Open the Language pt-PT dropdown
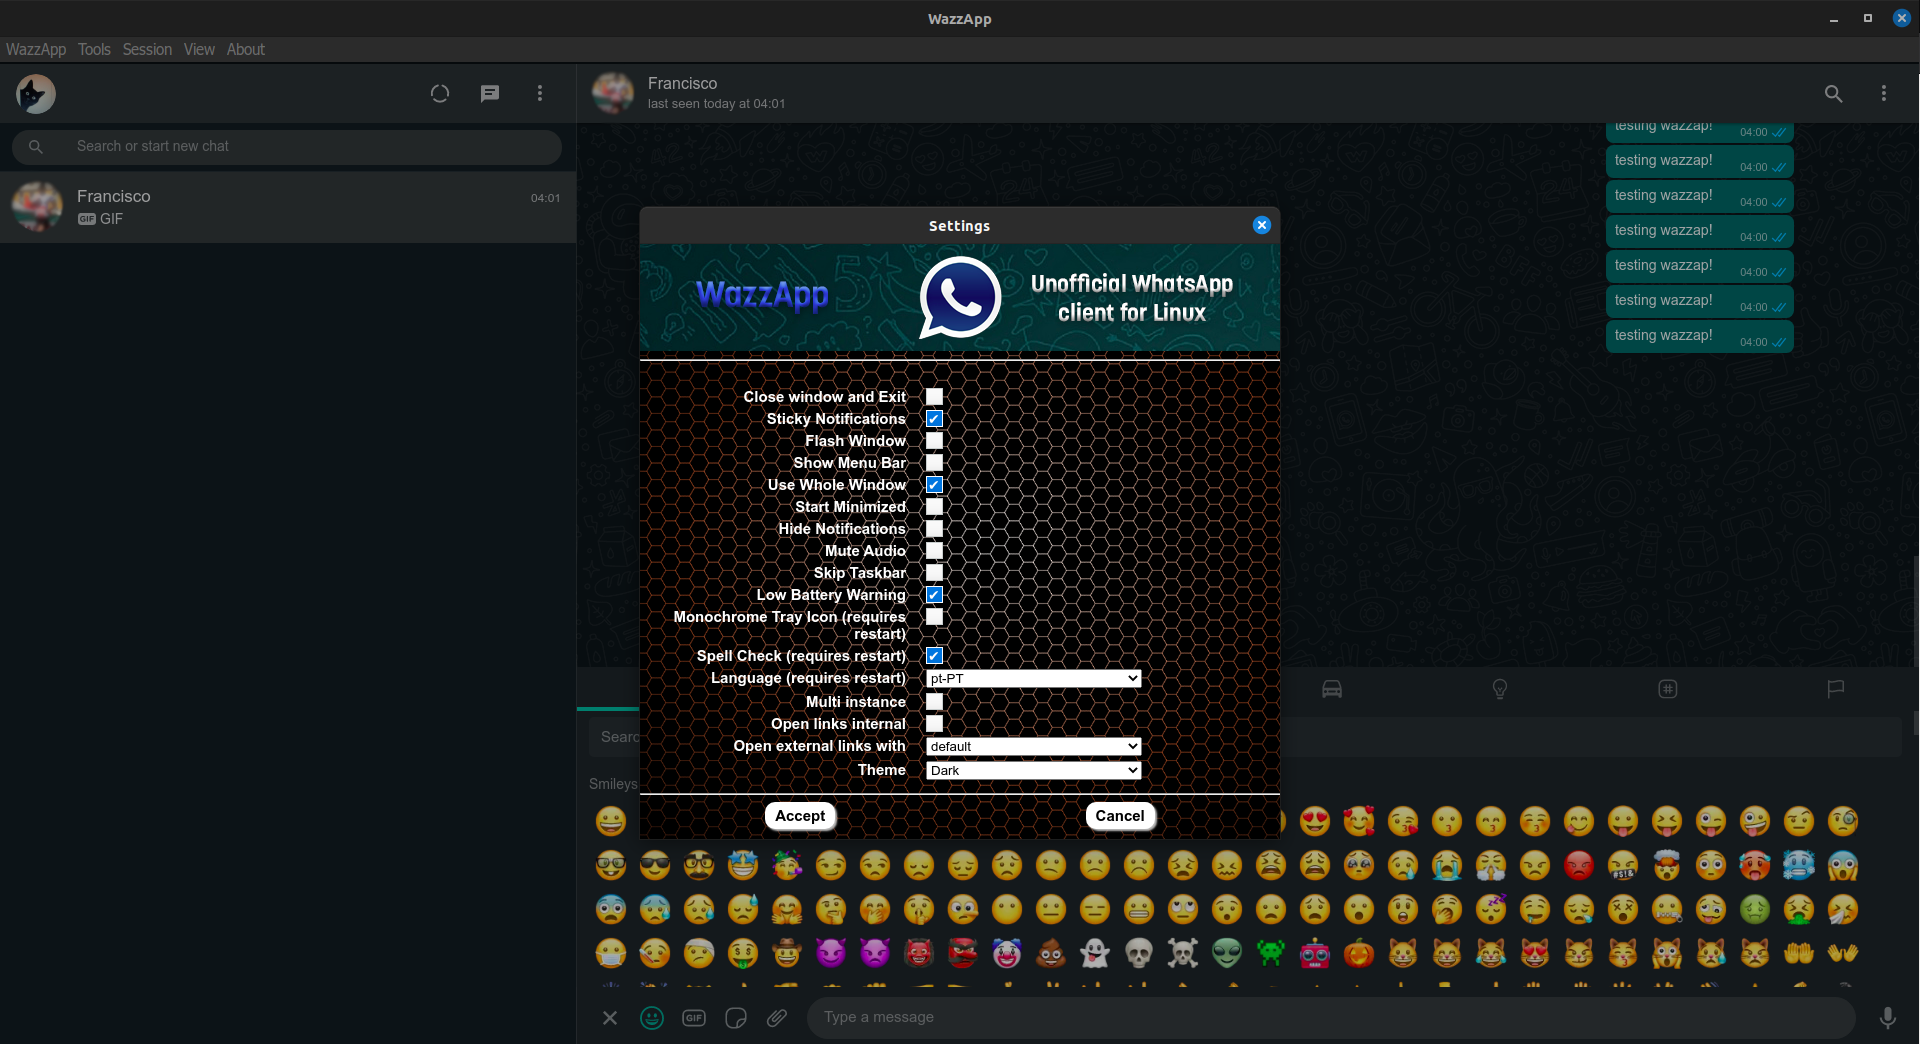Image resolution: width=1920 pixels, height=1044 pixels. pyautogui.click(x=1033, y=678)
